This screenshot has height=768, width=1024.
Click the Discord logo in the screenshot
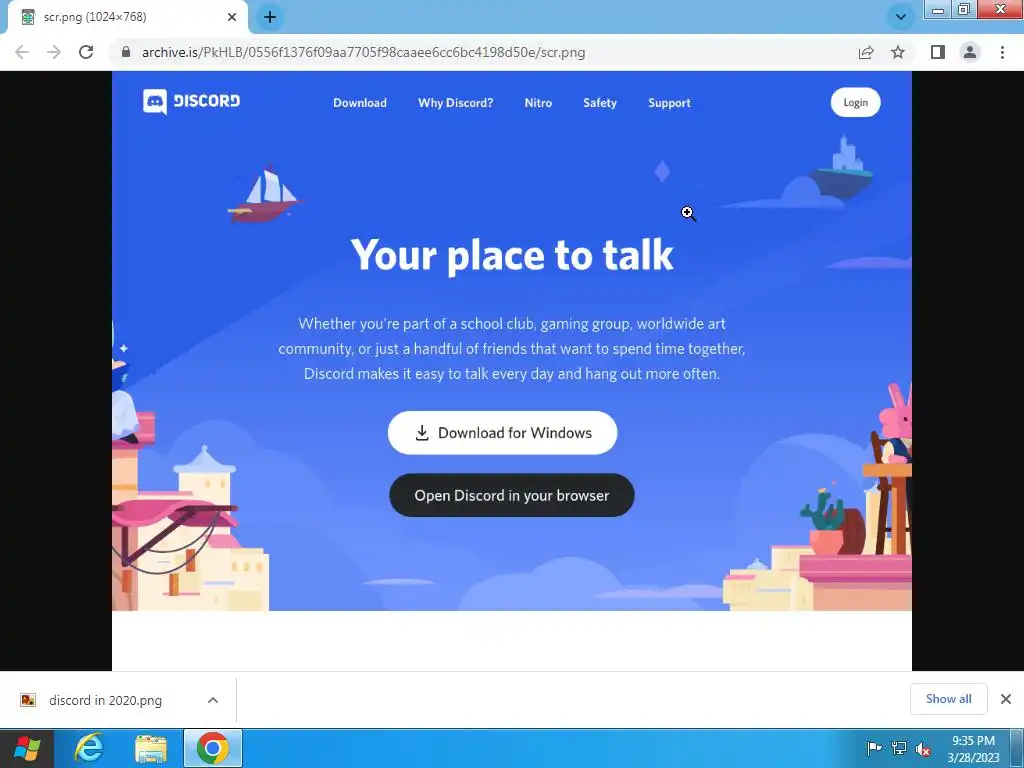[191, 101]
